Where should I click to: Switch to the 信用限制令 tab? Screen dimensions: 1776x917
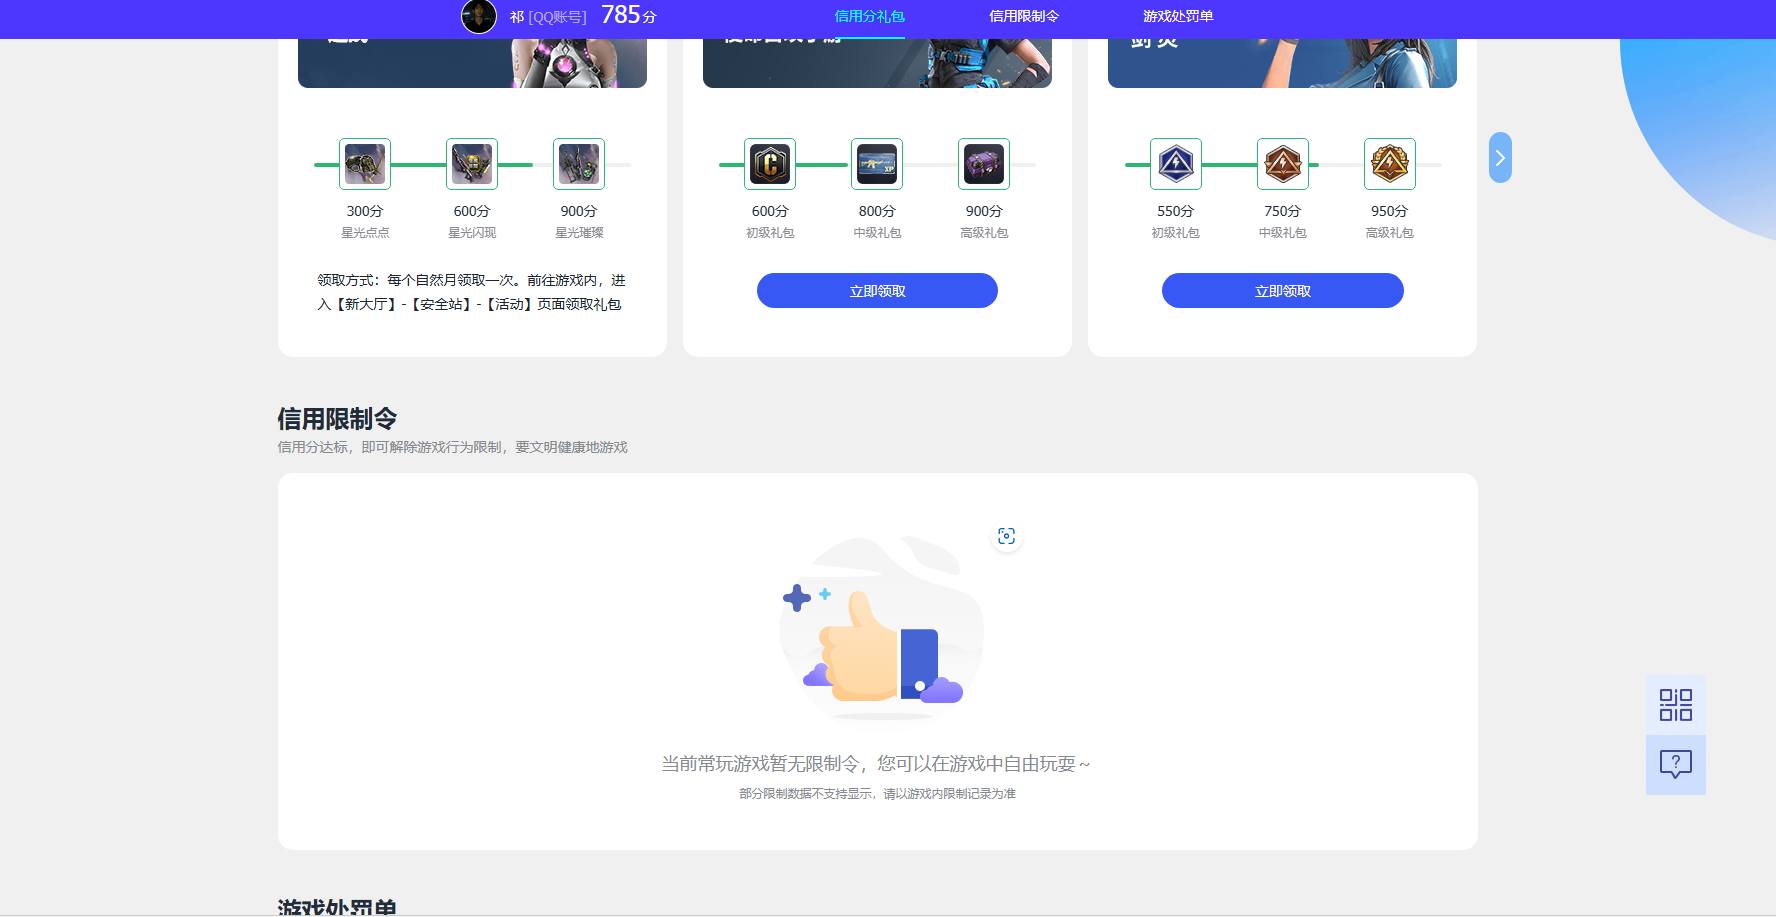[1024, 16]
